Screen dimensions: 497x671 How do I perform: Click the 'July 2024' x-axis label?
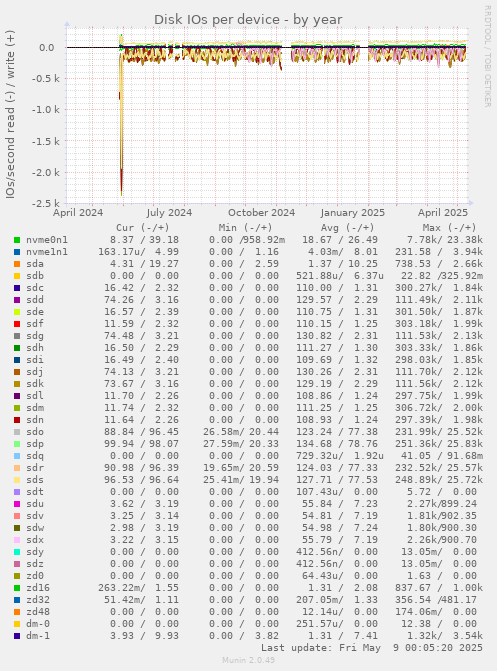click(169, 213)
